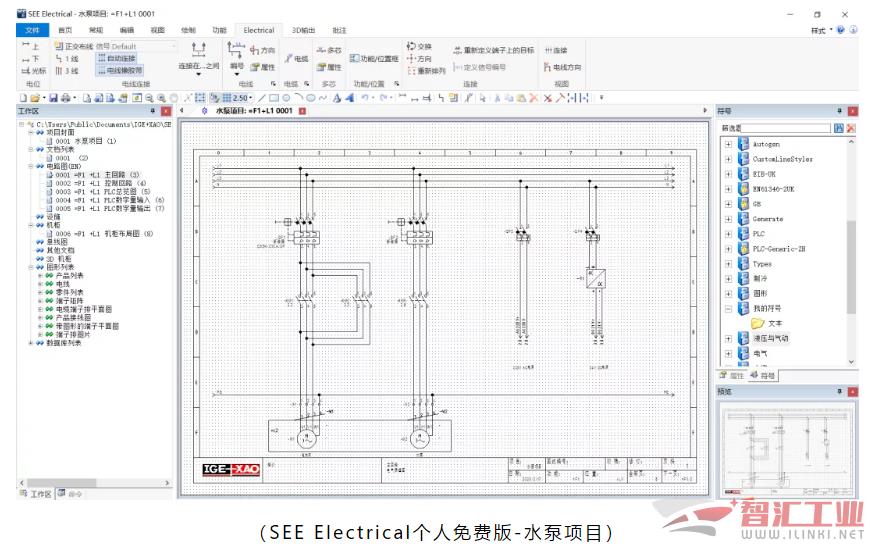Select the 光标 potential cursor option

point(33,71)
